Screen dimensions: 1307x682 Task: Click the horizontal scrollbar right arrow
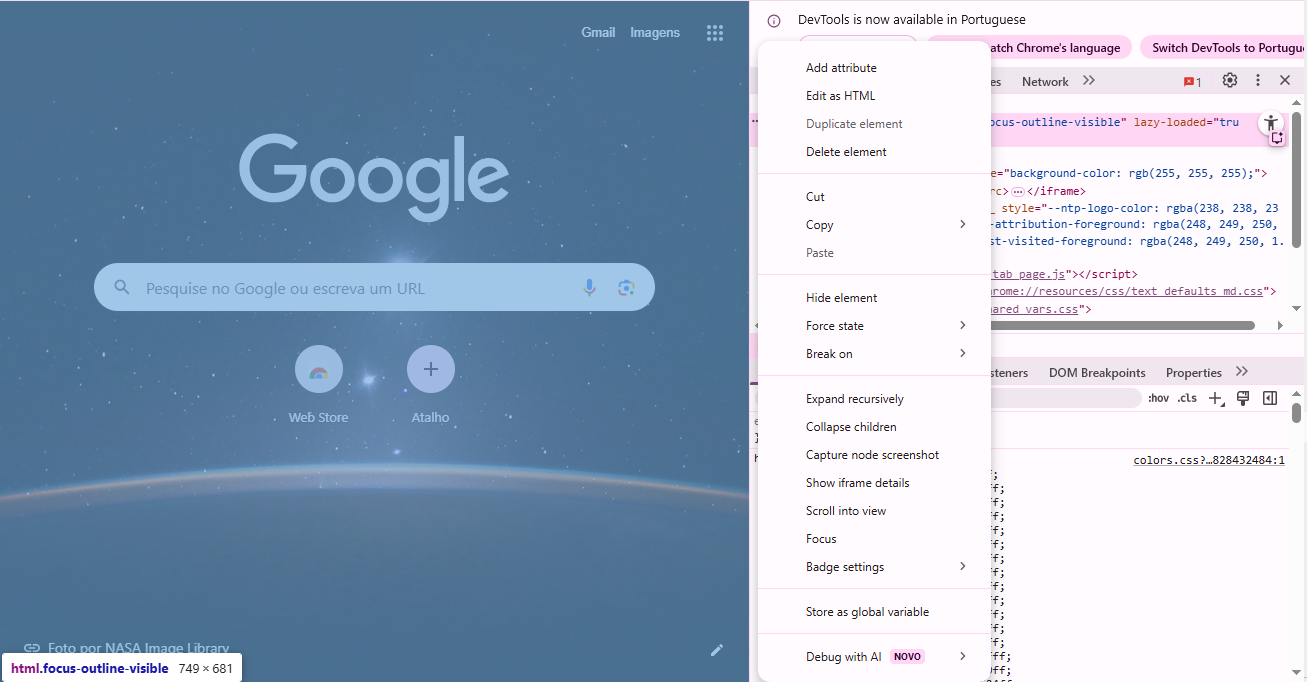click(1280, 325)
